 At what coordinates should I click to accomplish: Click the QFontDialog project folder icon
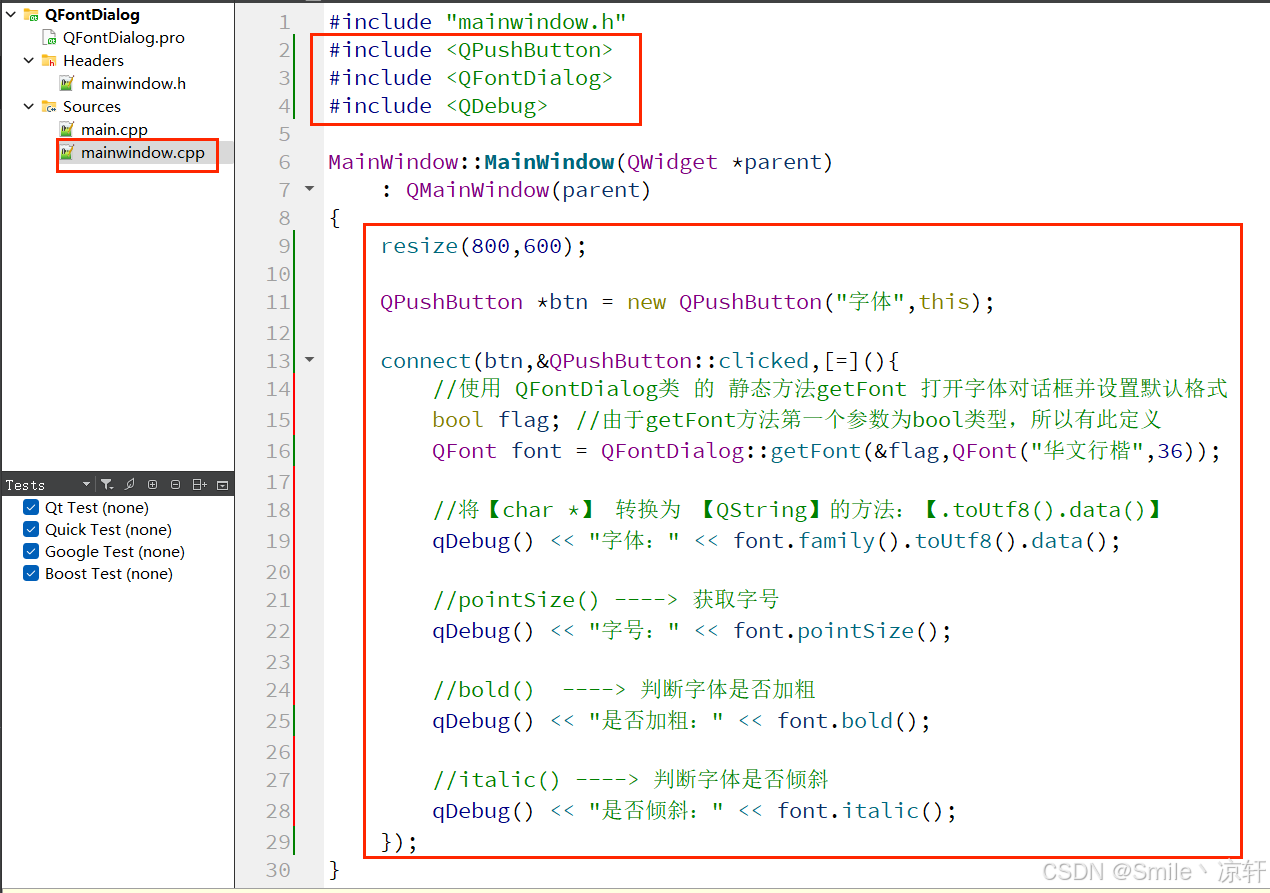pos(30,15)
